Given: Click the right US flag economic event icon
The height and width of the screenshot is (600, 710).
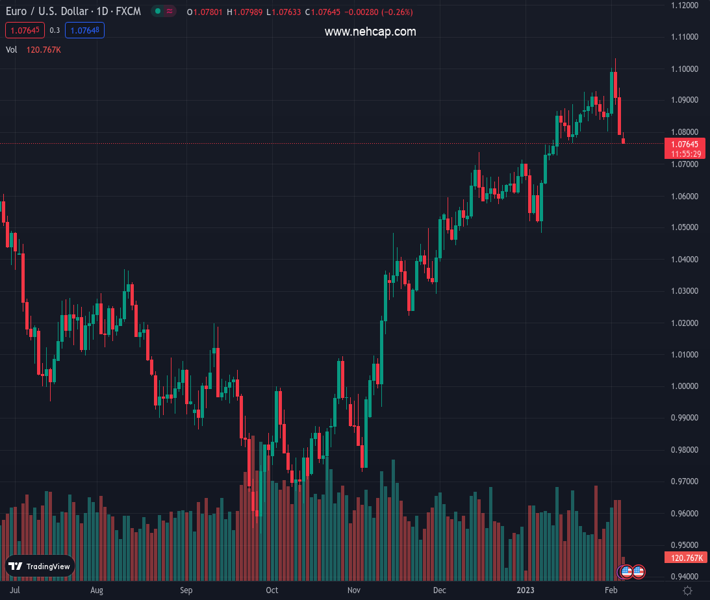Looking at the screenshot, I should click(x=638, y=571).
